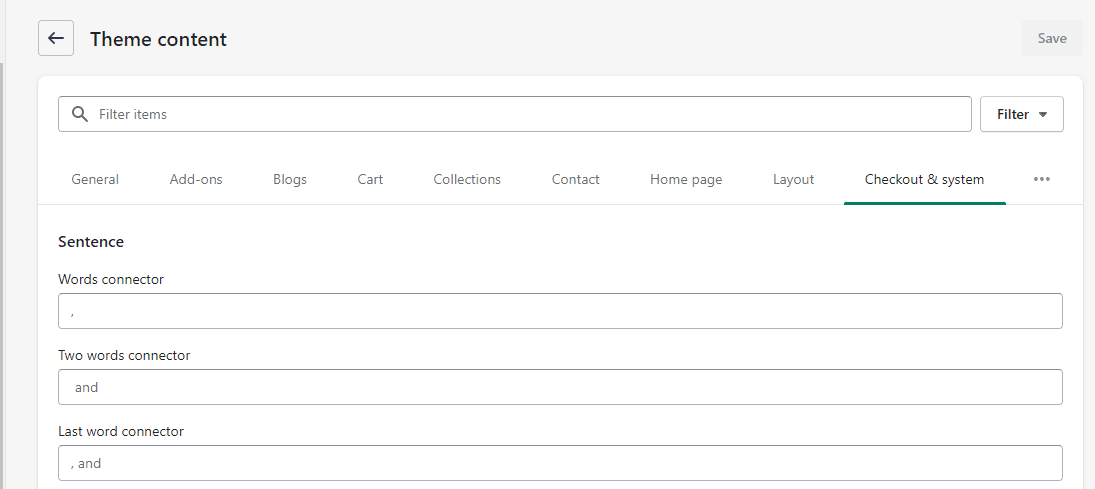Click the Words connector label

111,279
